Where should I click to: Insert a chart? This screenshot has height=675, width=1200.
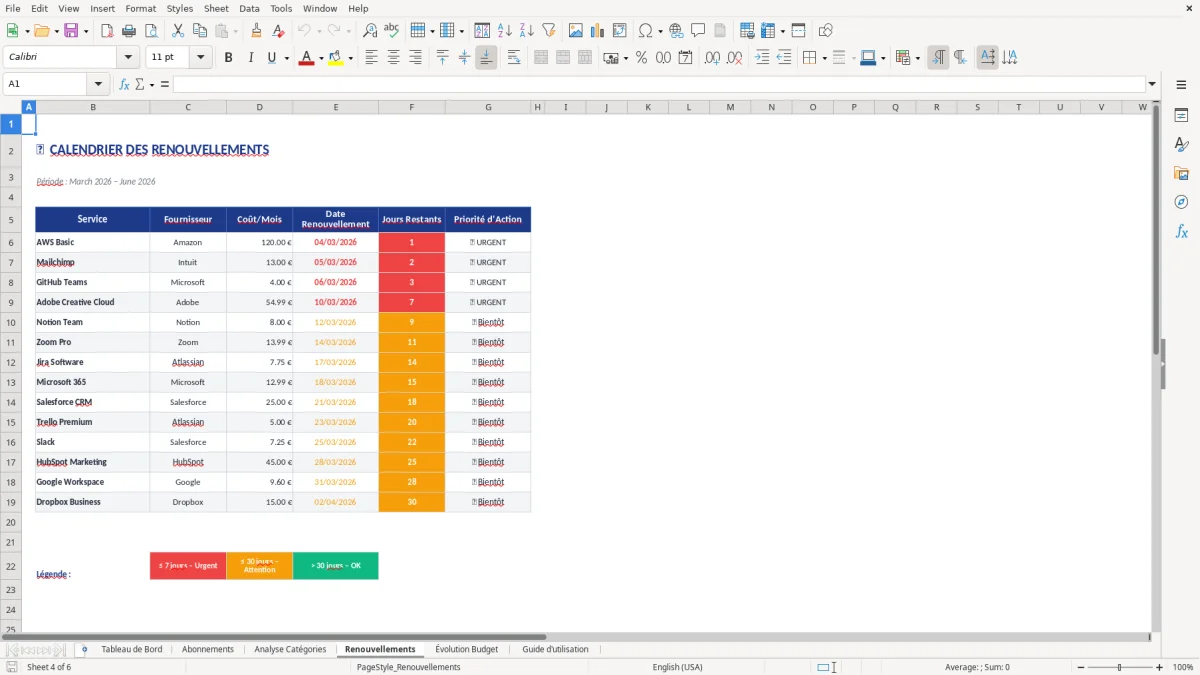(x=597, y=30)
